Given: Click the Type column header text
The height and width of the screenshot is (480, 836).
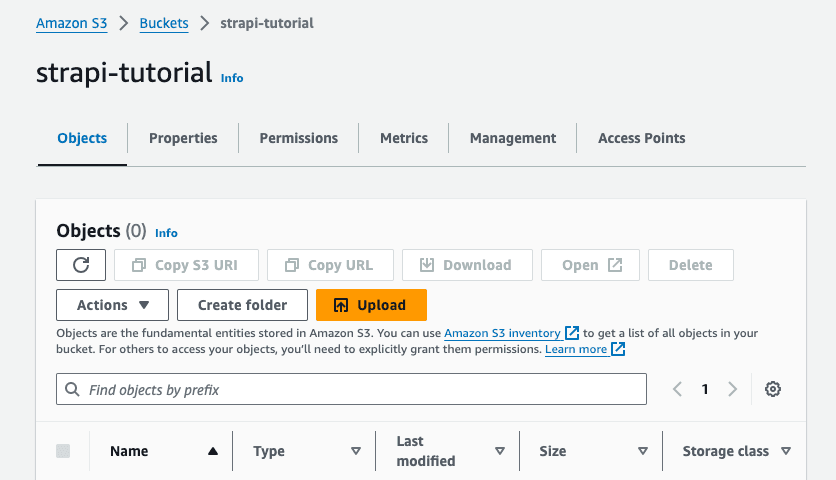Looking at the screenshot, I should coord(269,451).
